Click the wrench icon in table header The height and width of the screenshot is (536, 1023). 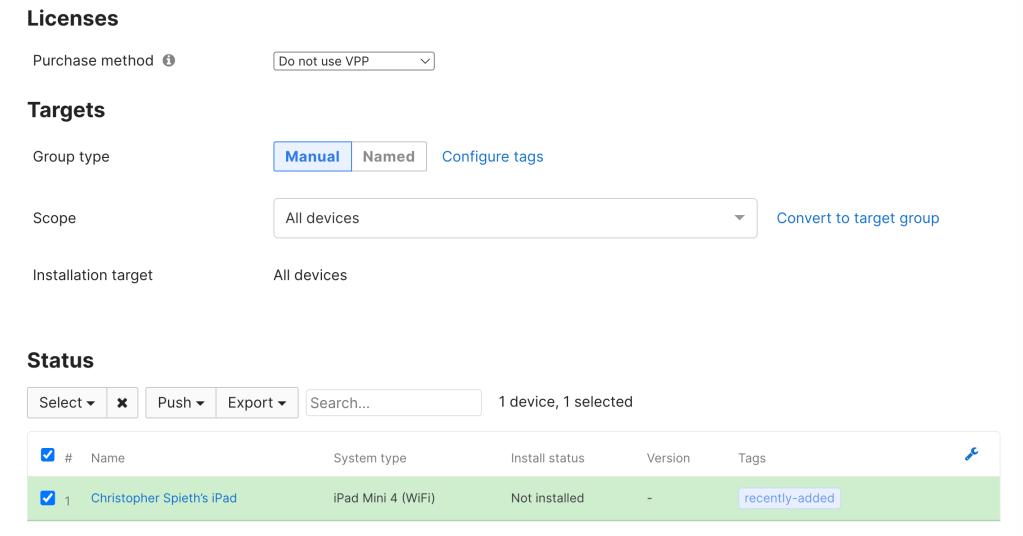point(971,454)
